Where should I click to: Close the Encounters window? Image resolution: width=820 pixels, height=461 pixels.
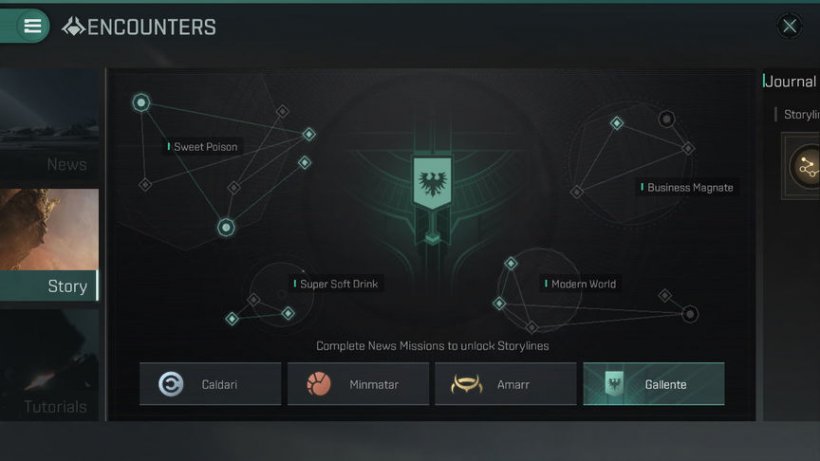point(790,26)
